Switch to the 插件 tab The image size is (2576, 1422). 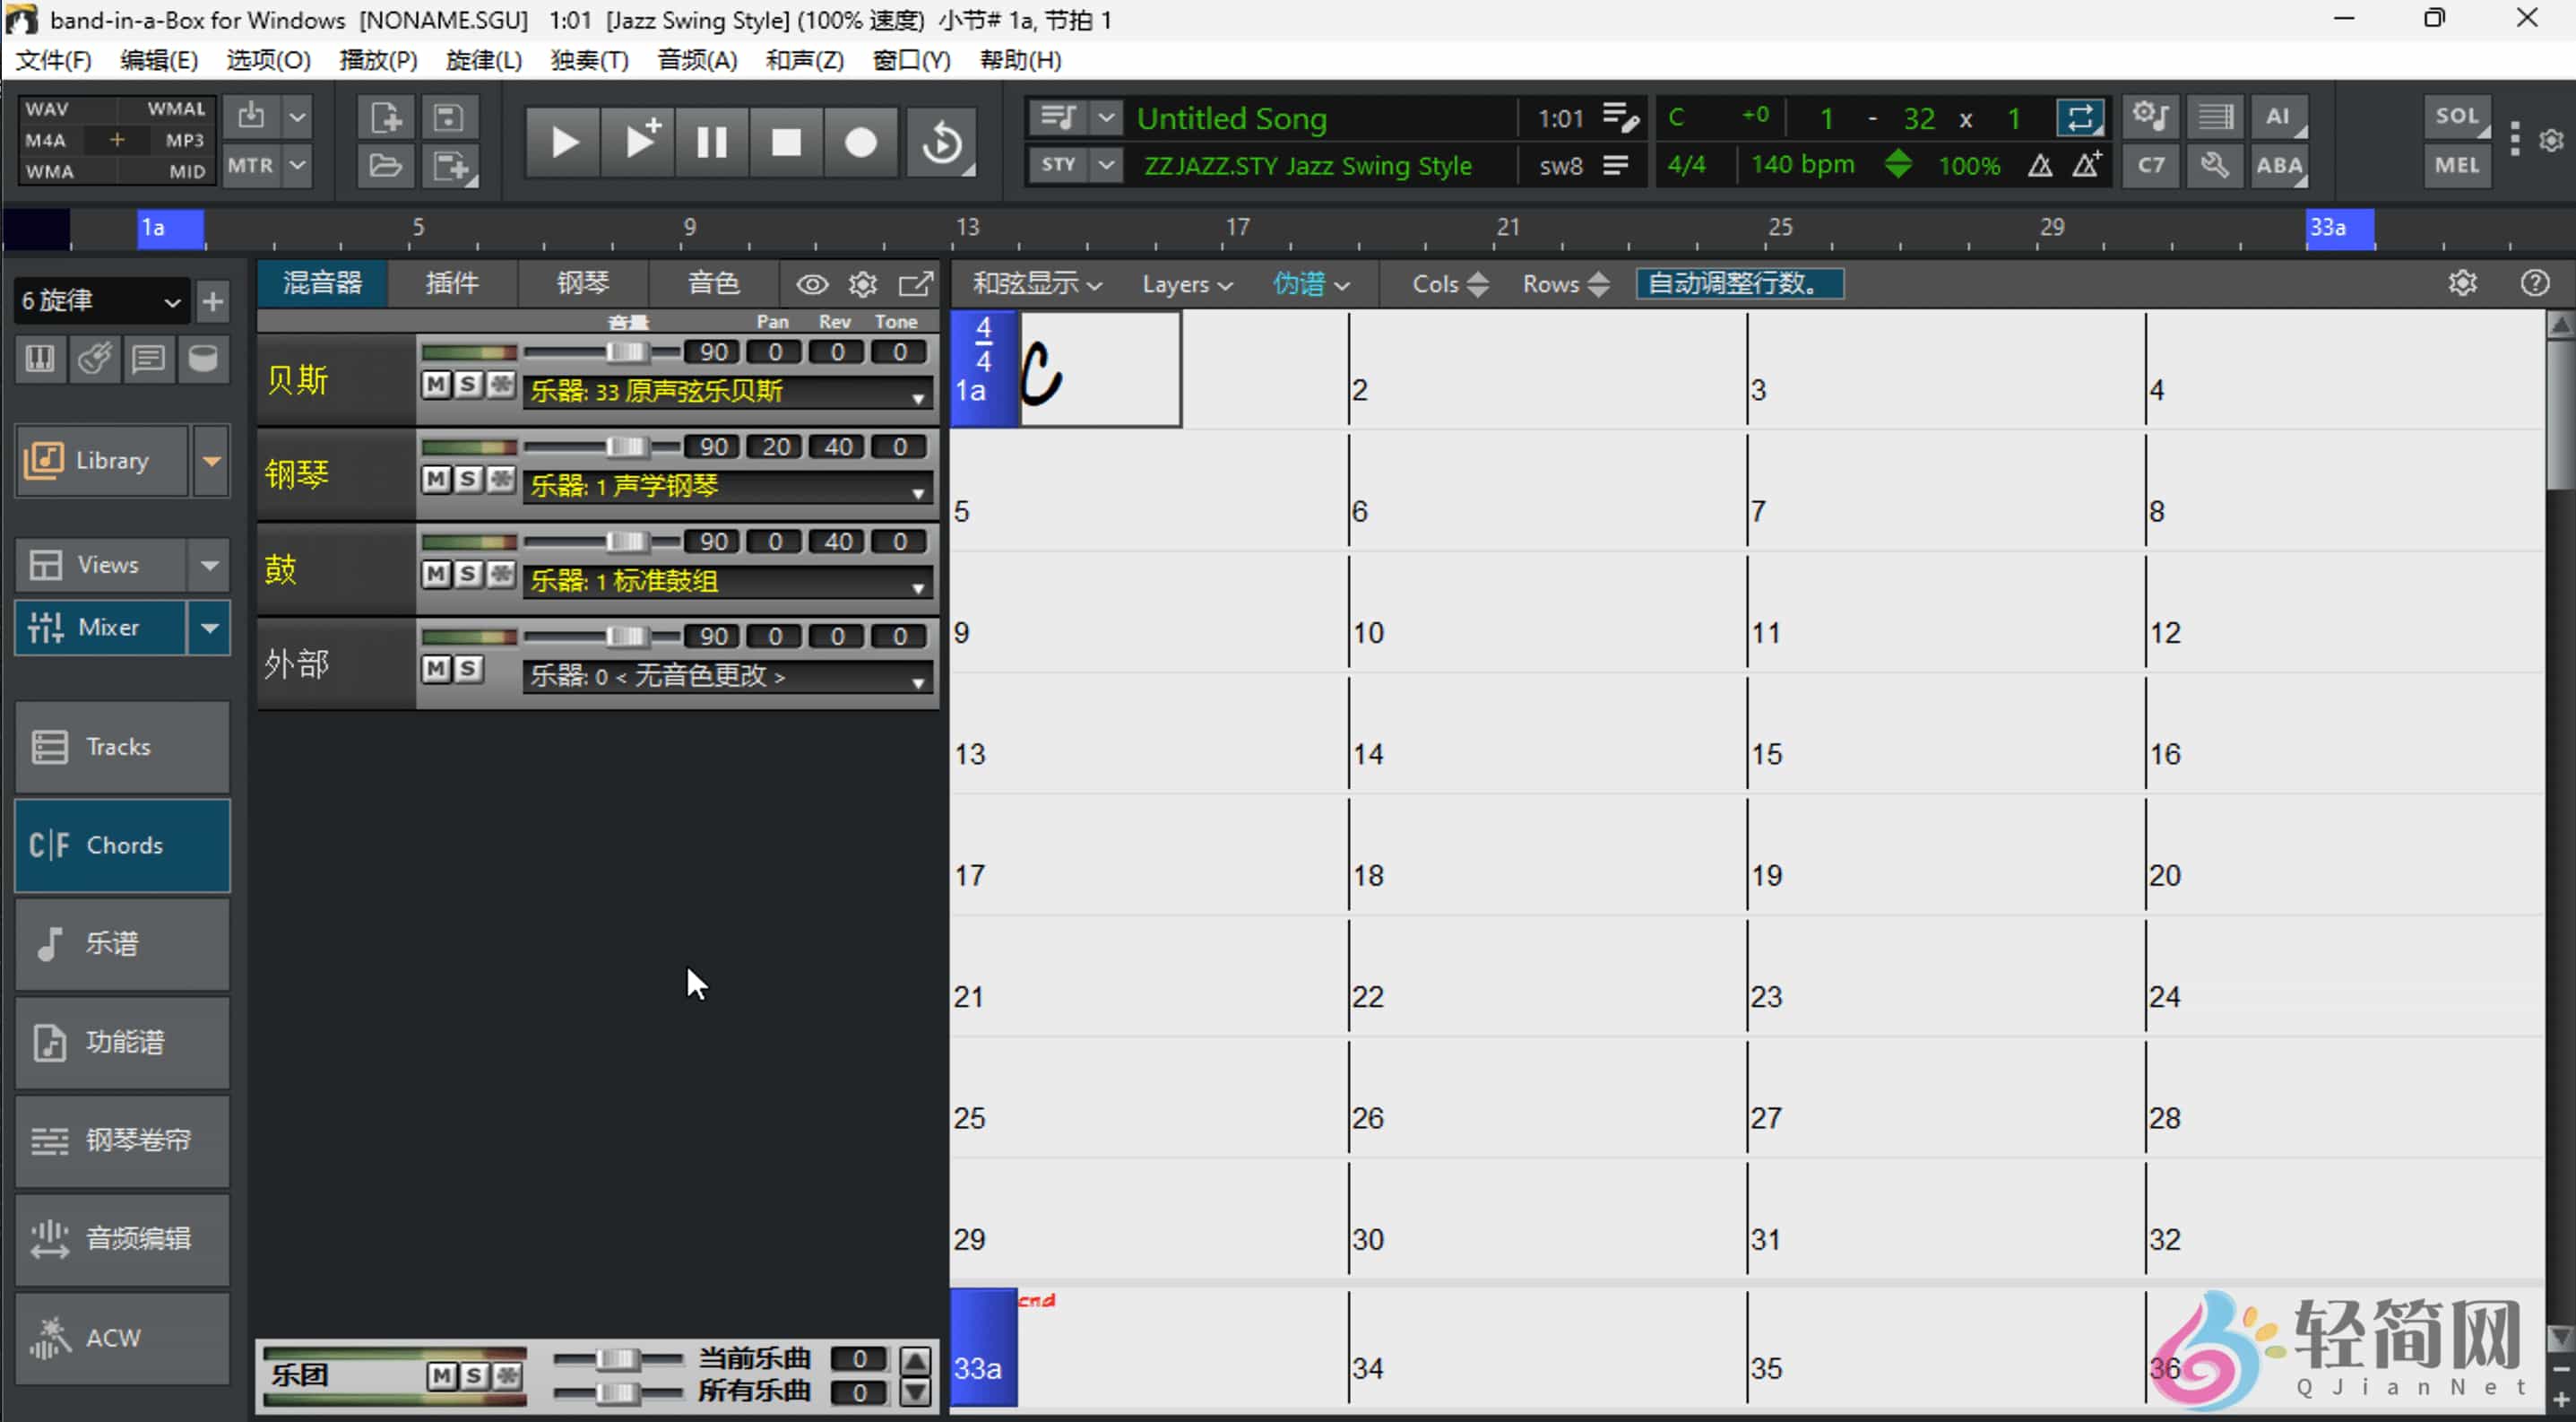(452, 283)
